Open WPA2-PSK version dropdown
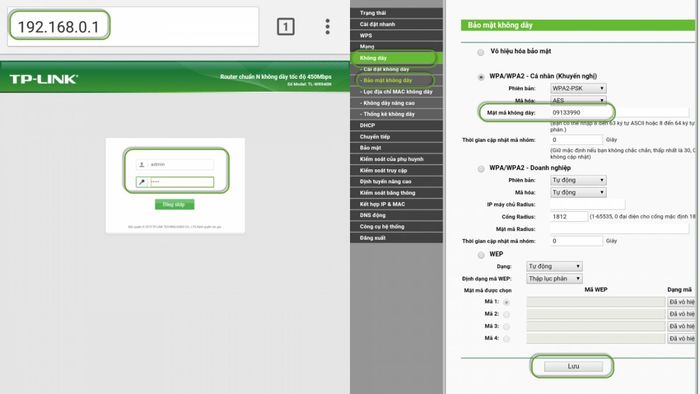The height and width of the screenshot is (394, 700). coord(578,88)
